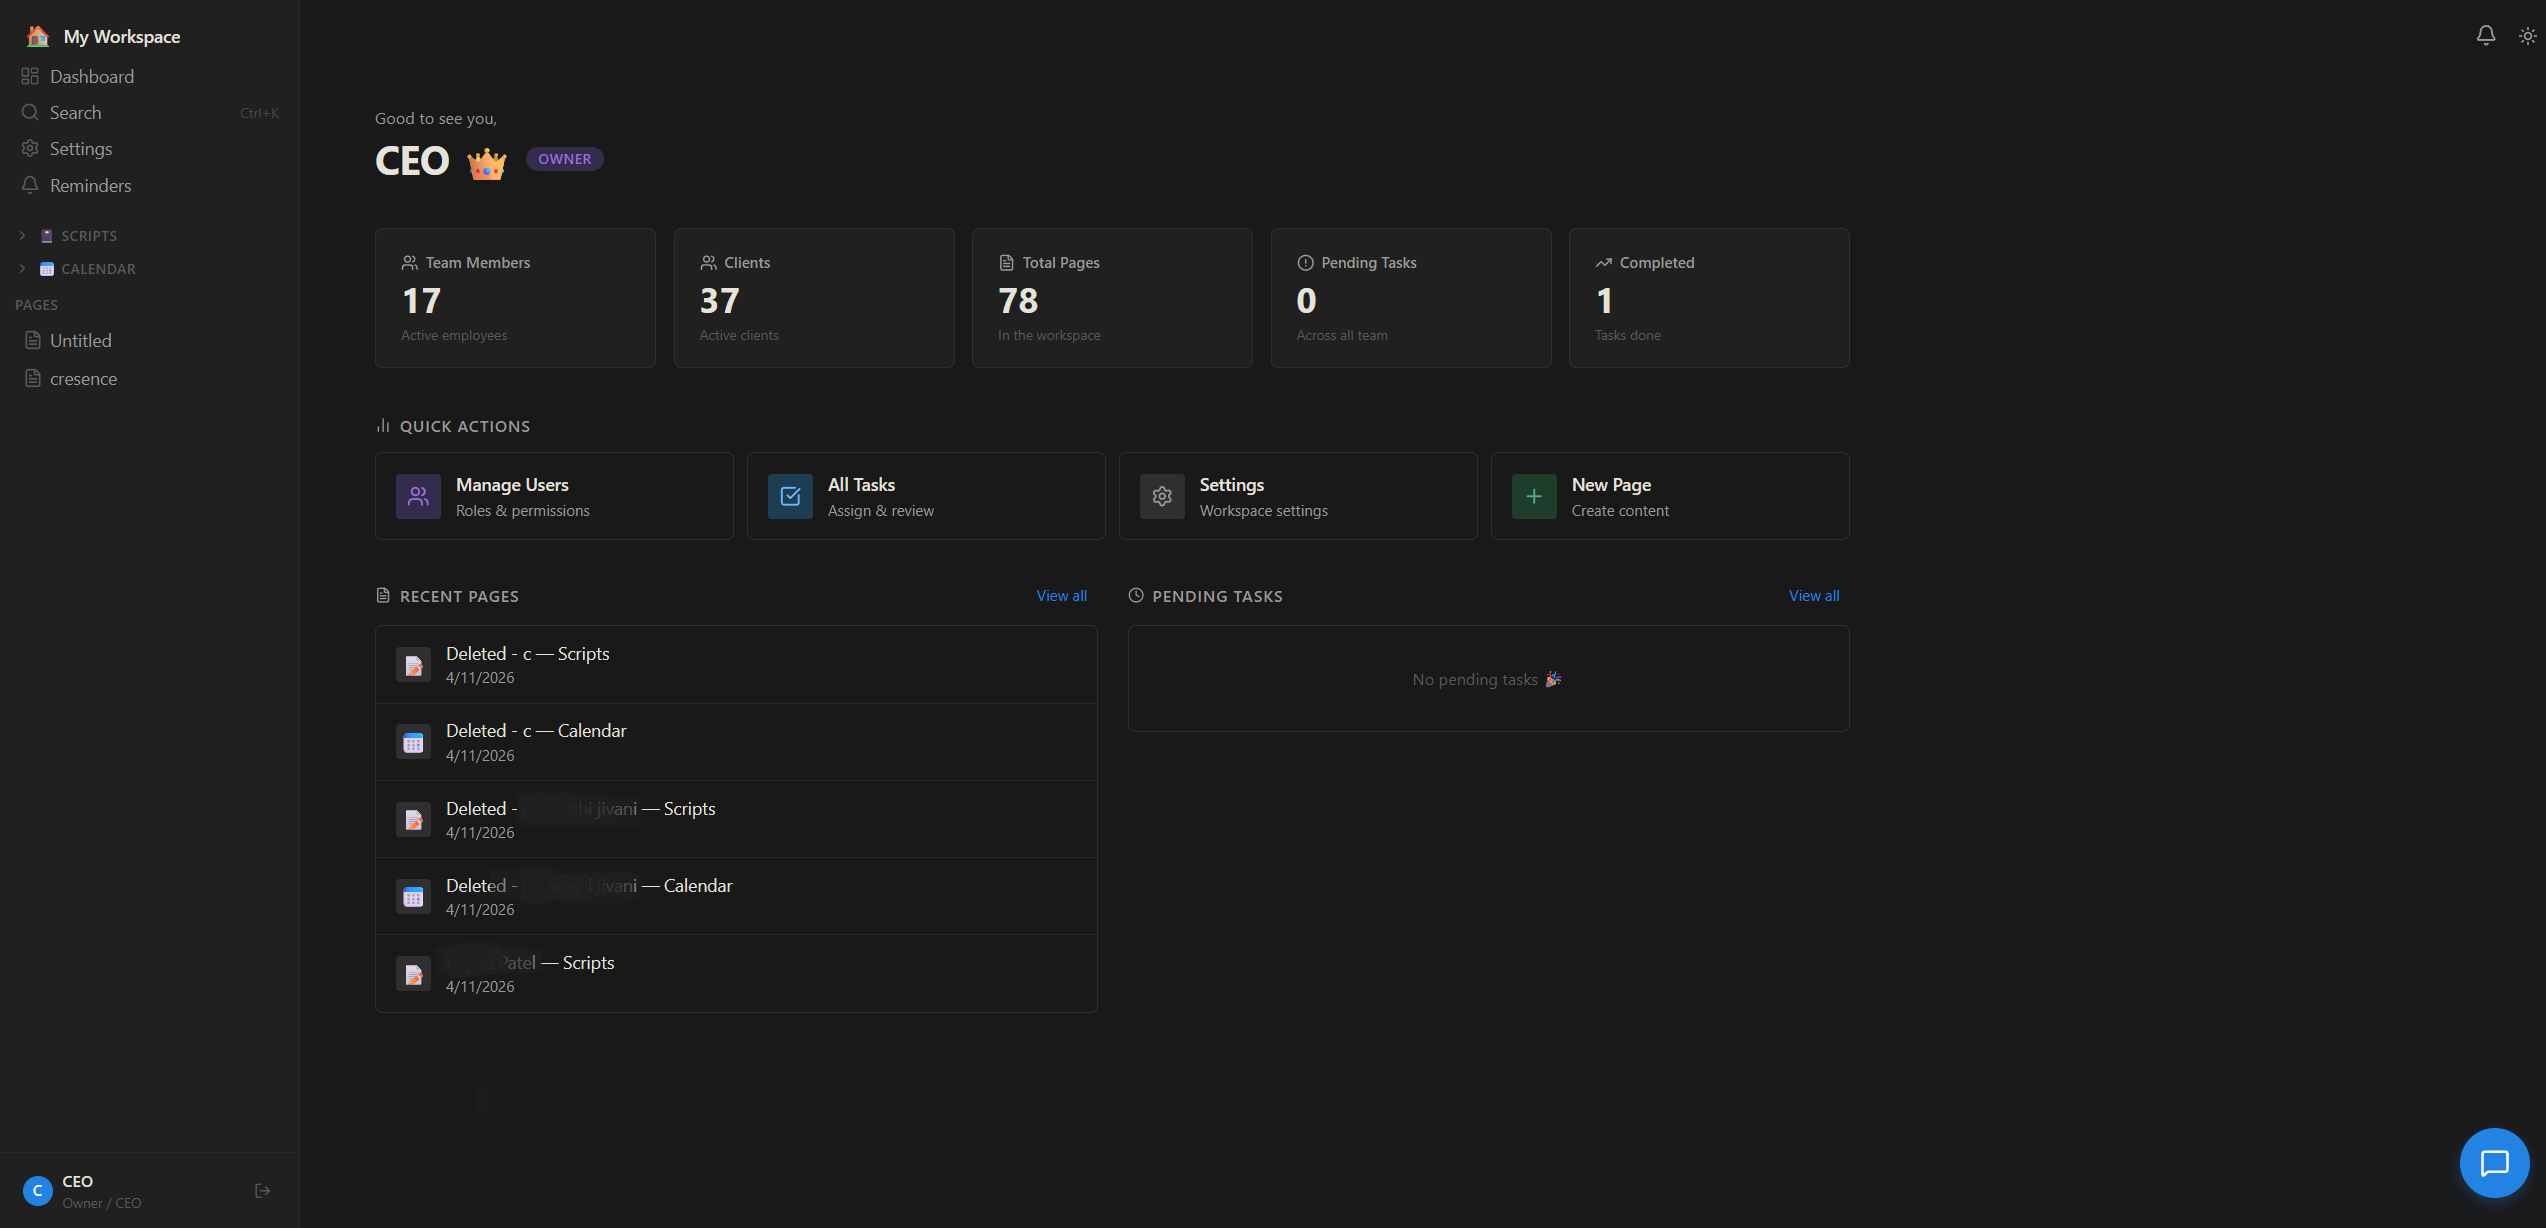Toggle light theme with sun icon
2546x1228 pixels.
(x=2527, y=36)
